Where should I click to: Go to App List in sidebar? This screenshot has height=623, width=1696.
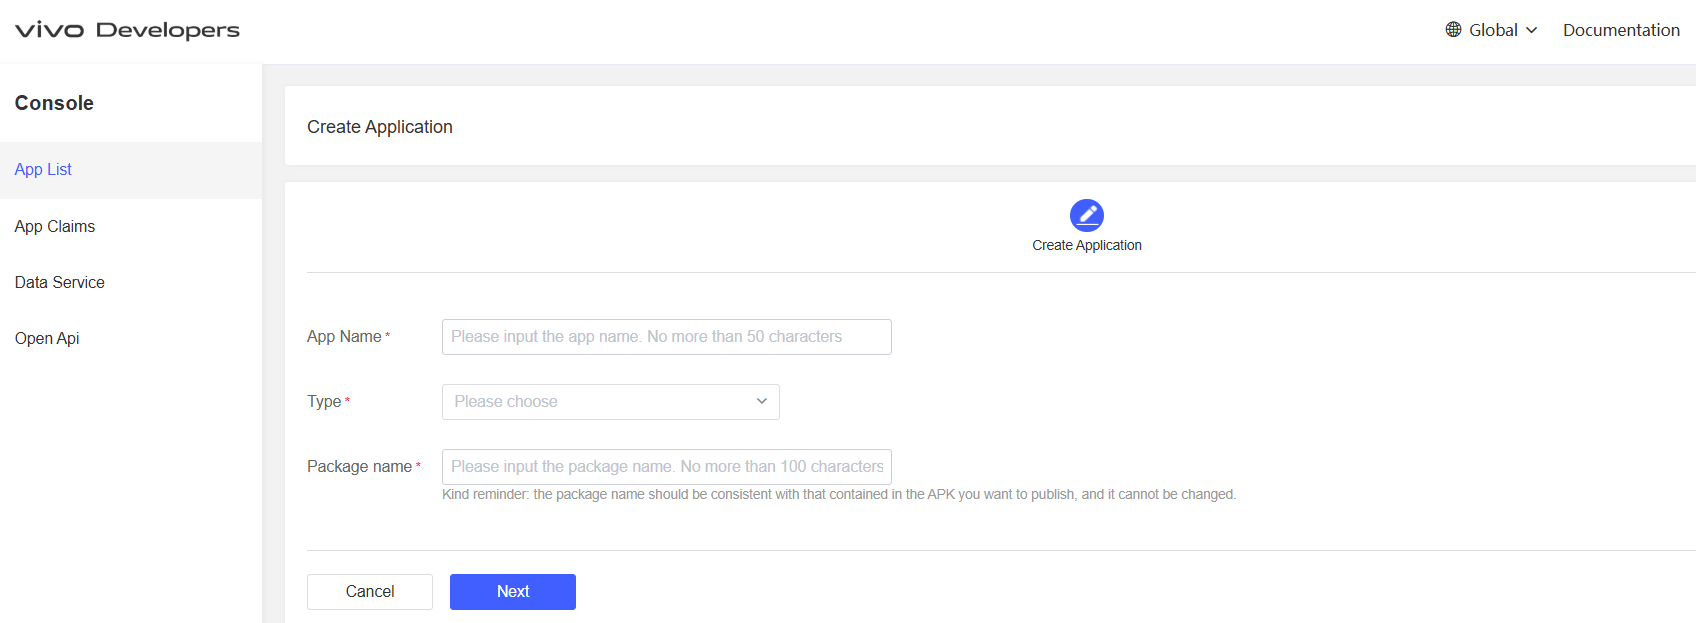click(x=43, y=170)
